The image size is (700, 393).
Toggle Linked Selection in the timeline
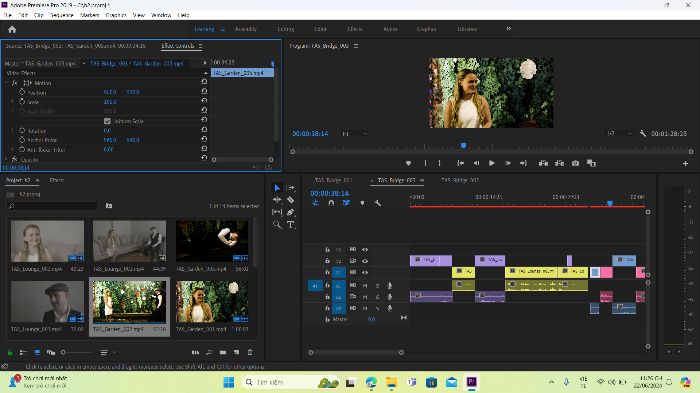tap(346, 203)
